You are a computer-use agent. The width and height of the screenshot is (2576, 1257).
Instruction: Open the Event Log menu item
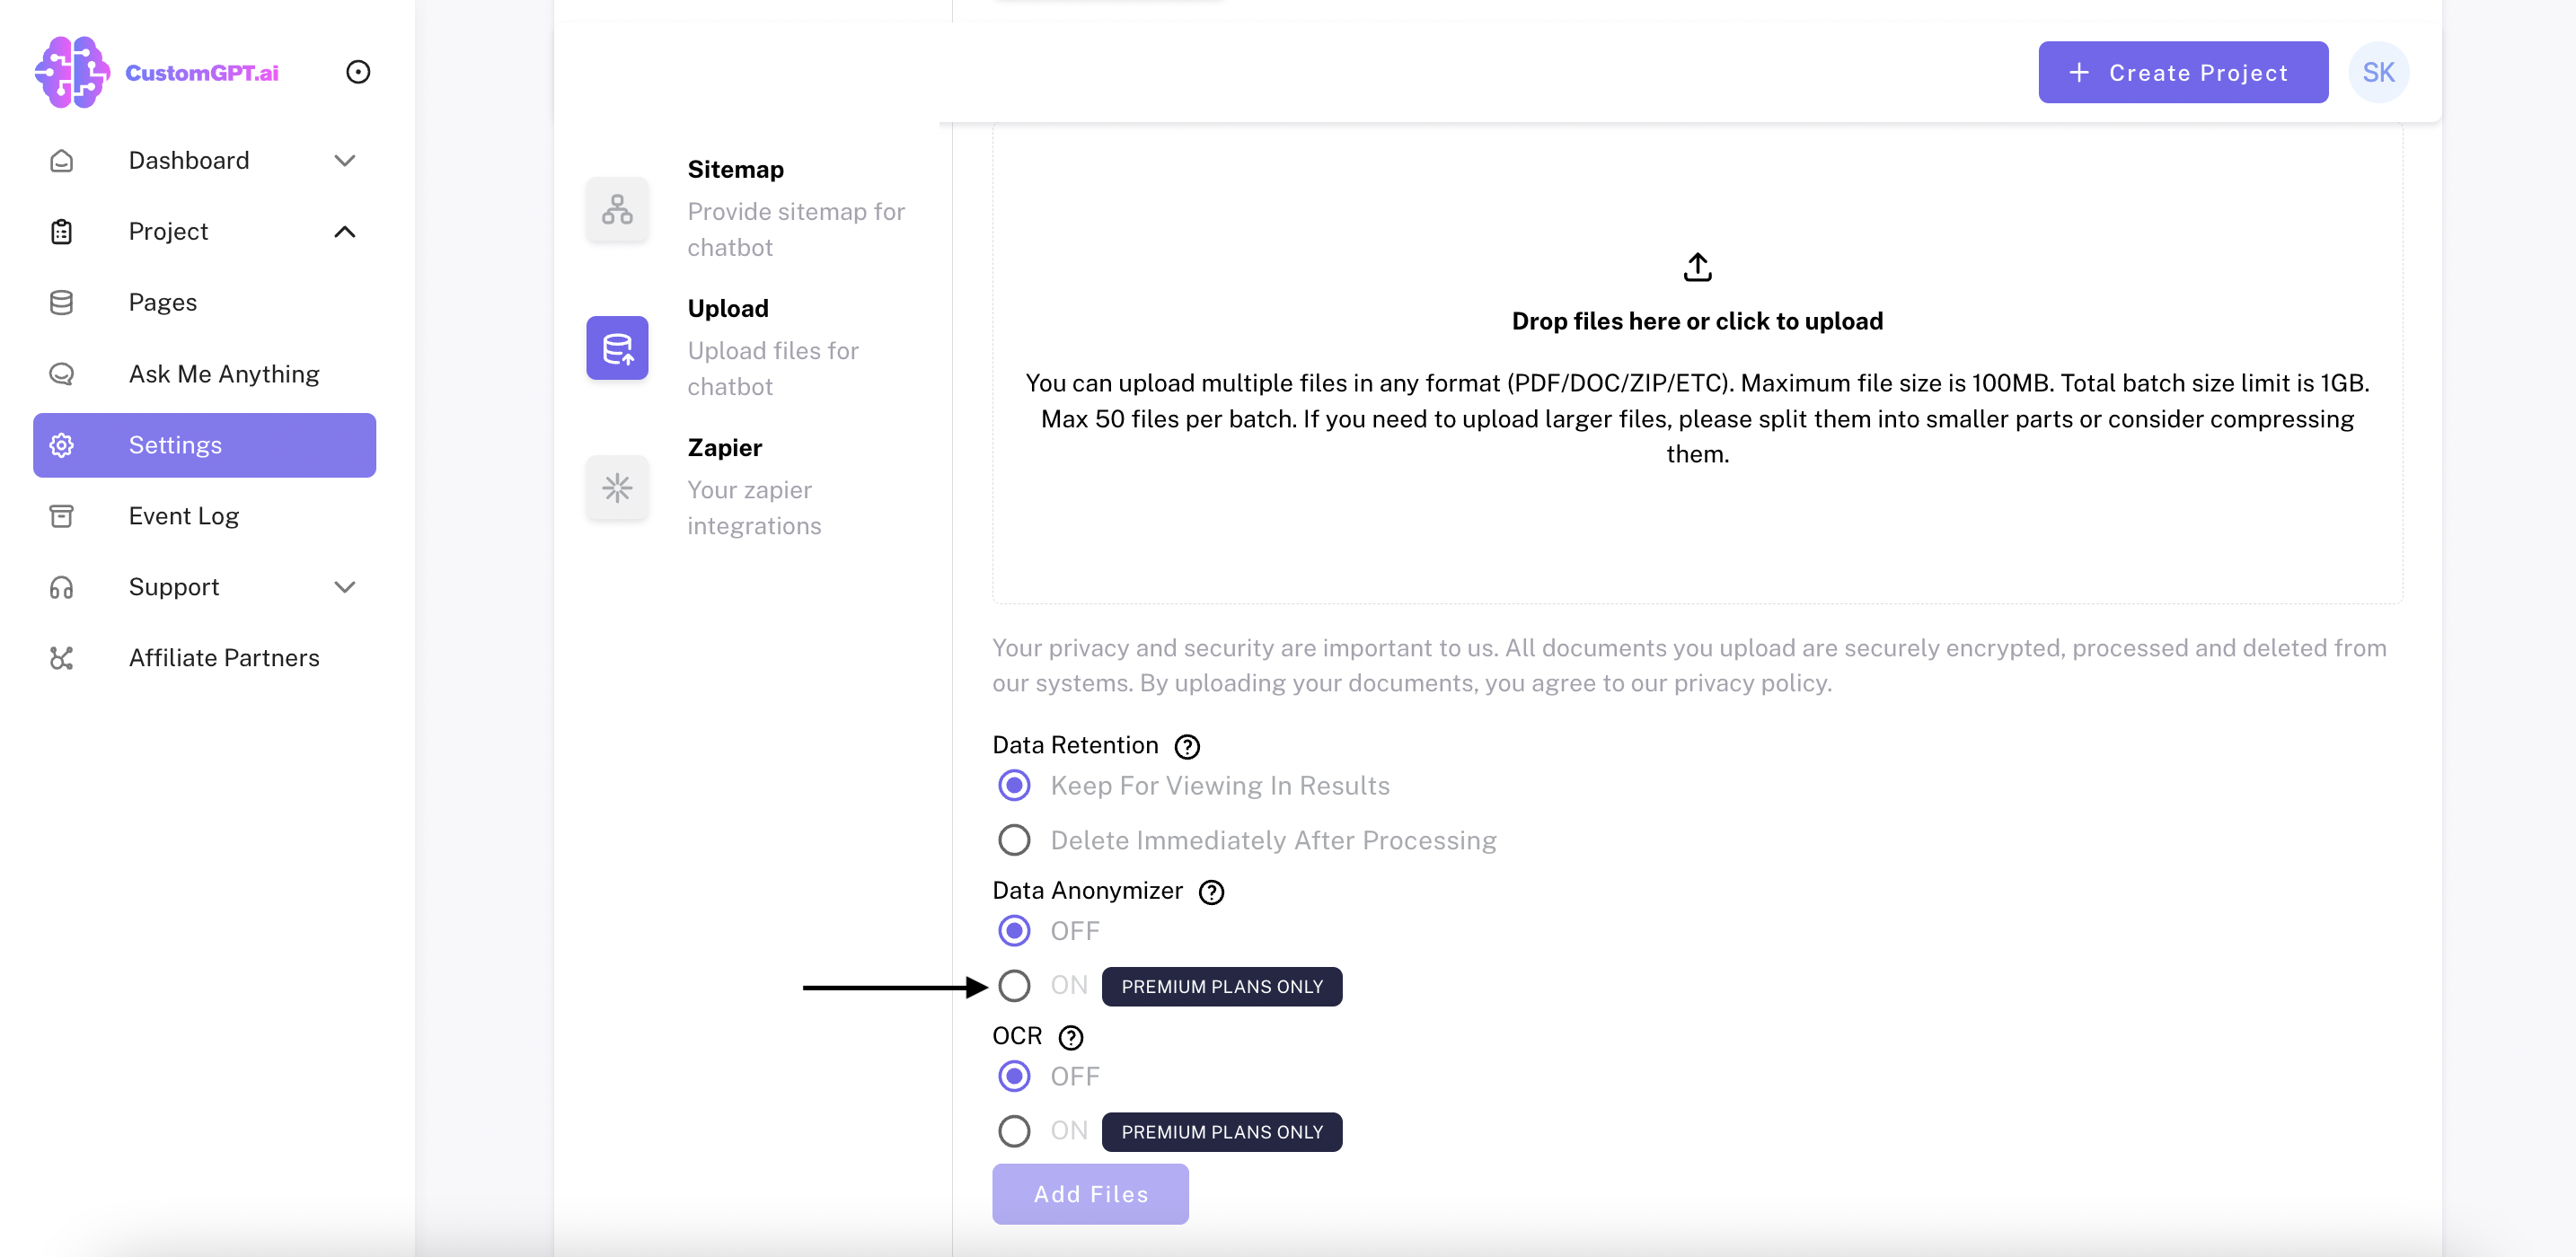coord(184,516)
